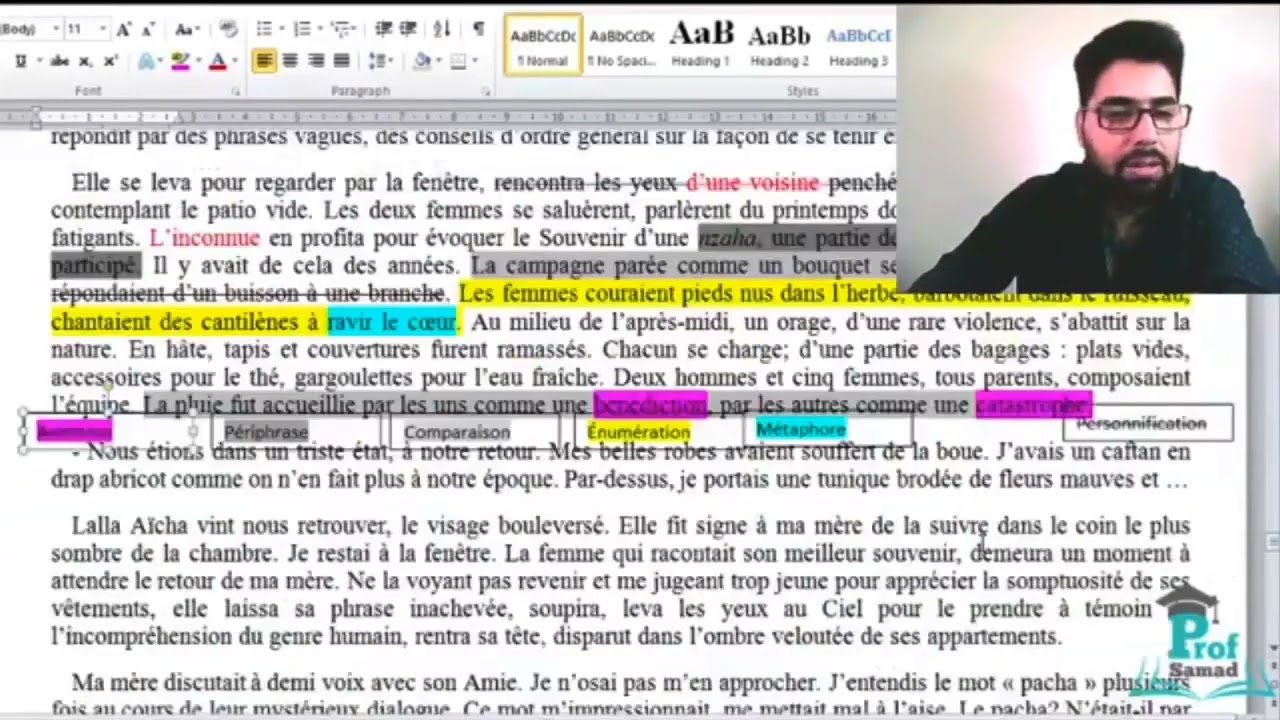Open the Font dialog launcher
Viewport: 1280px width, 720px height.
pos(236,91)
